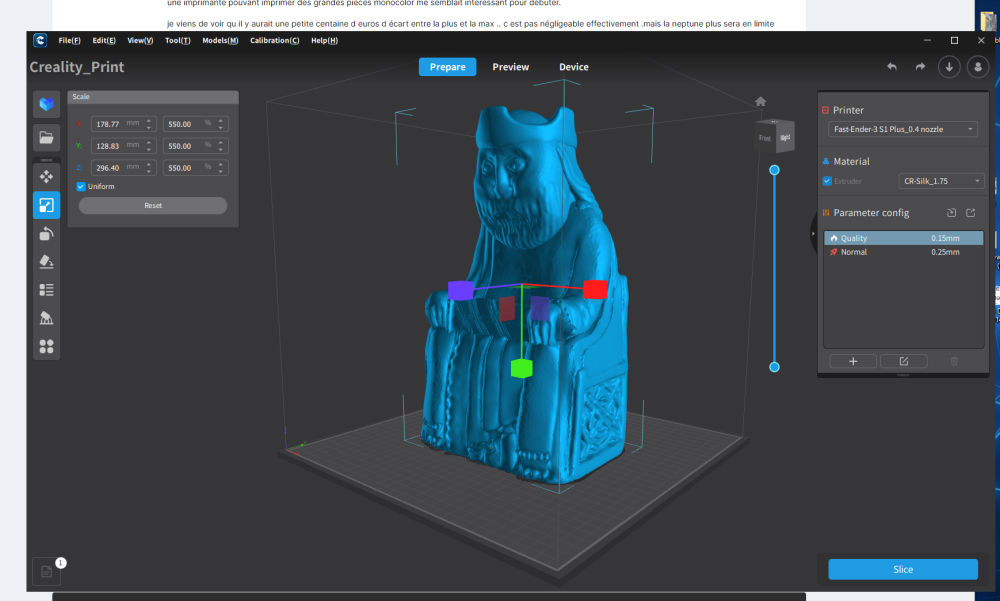Import a parameter config profile

click(952, 212)
